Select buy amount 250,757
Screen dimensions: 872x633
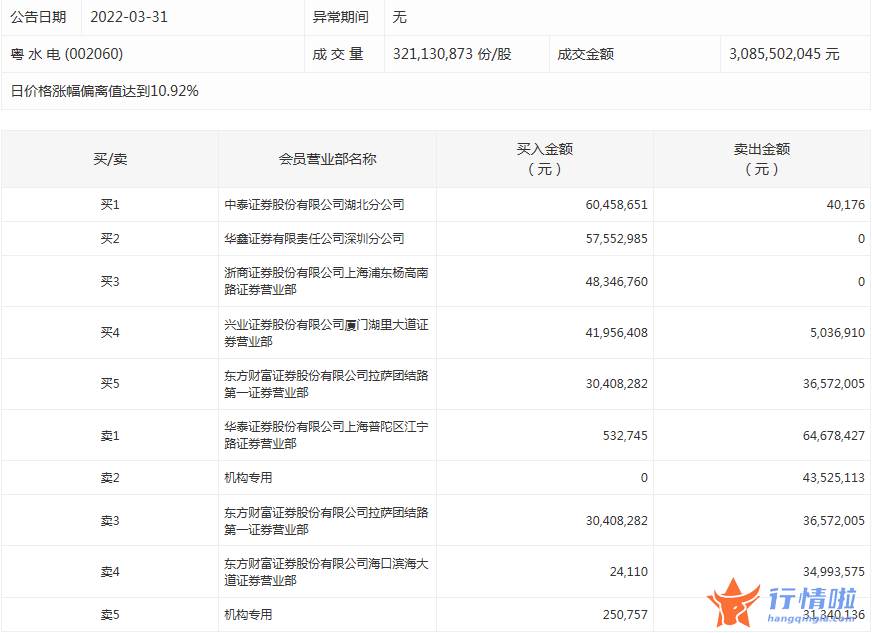(x=625, y=615)
